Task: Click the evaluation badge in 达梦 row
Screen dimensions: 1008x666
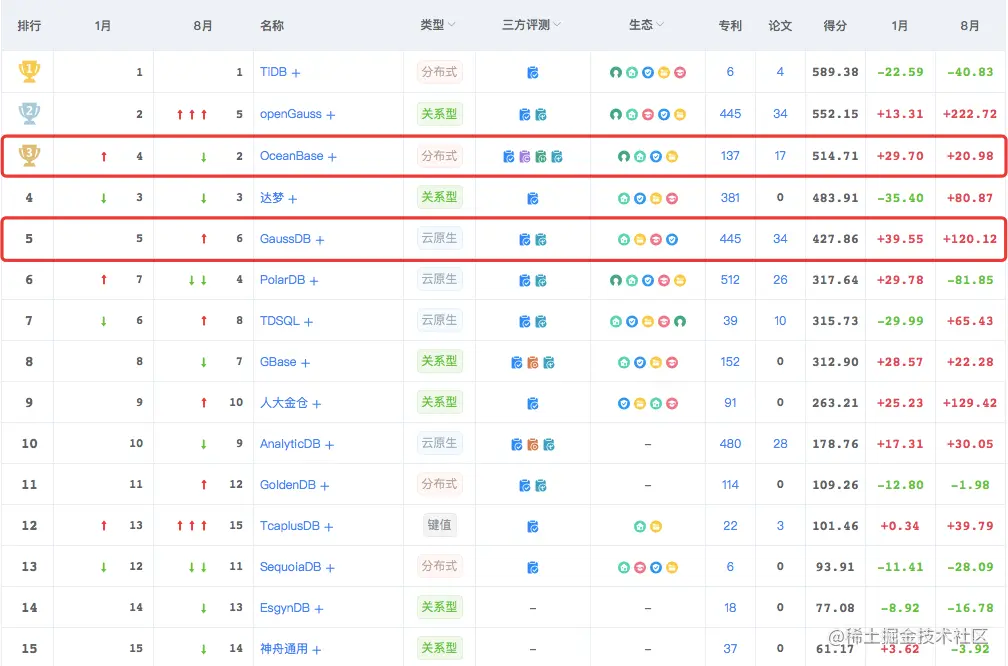Action: [x=532, y=198]
